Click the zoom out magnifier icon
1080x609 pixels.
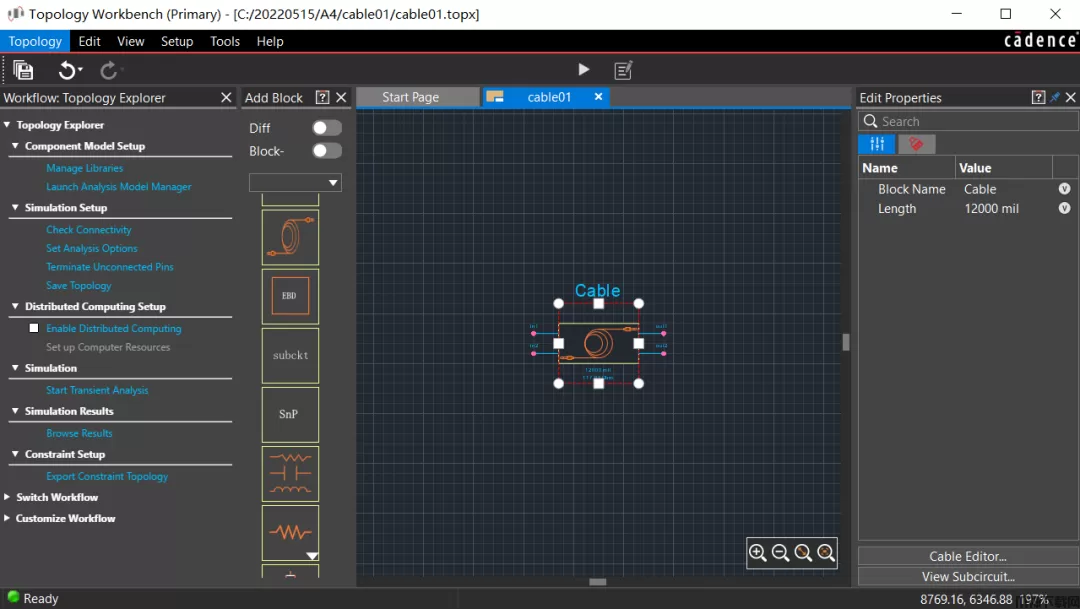tap(781, 553)
